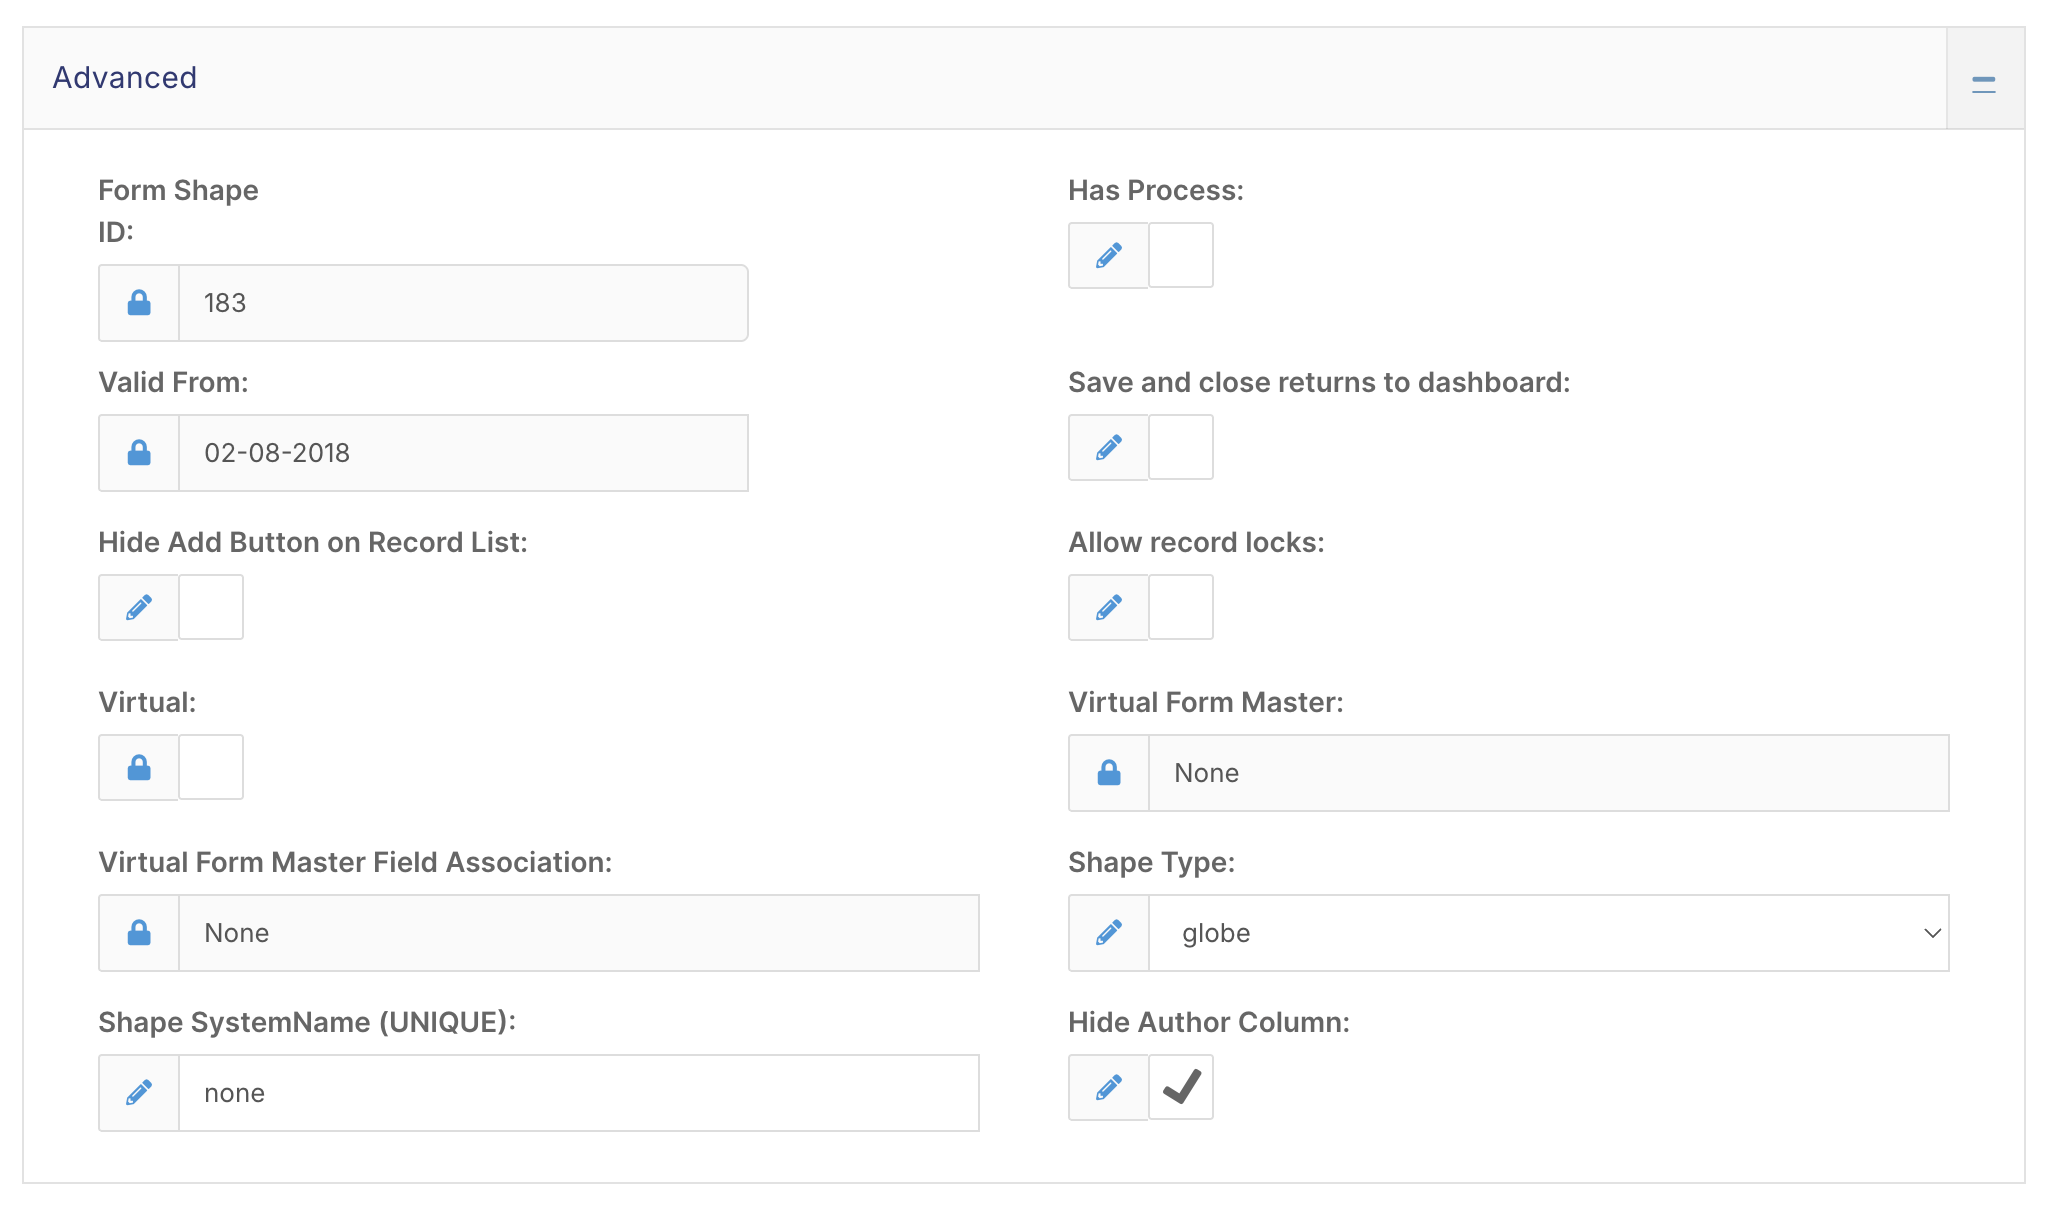The width and height of the screenshot is (2048, 1206).
Task: Click pencil icon beside Shape Type dropdown
Action: point(1109,933)
